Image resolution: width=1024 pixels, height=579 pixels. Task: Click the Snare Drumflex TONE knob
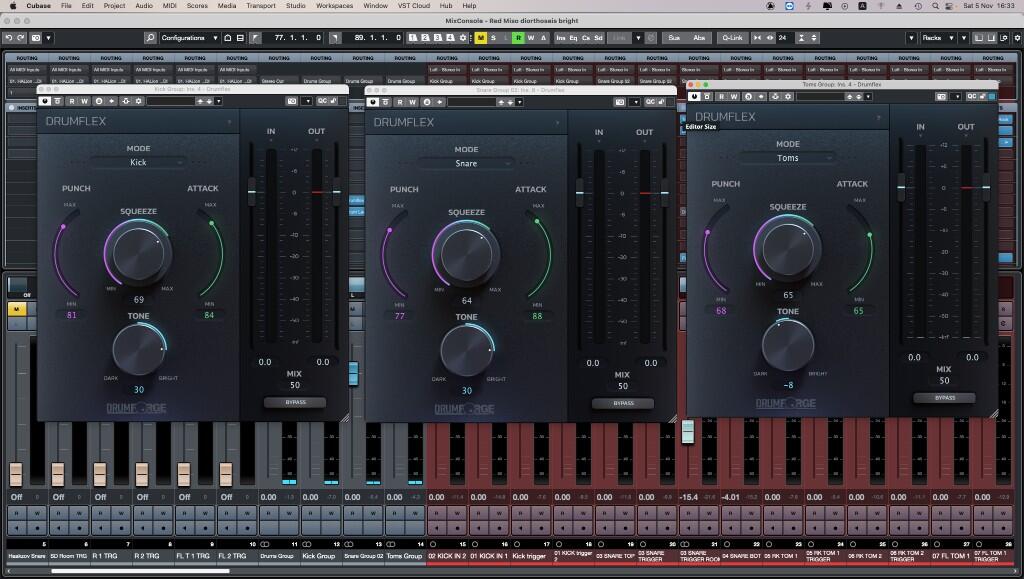click(466, 351)
